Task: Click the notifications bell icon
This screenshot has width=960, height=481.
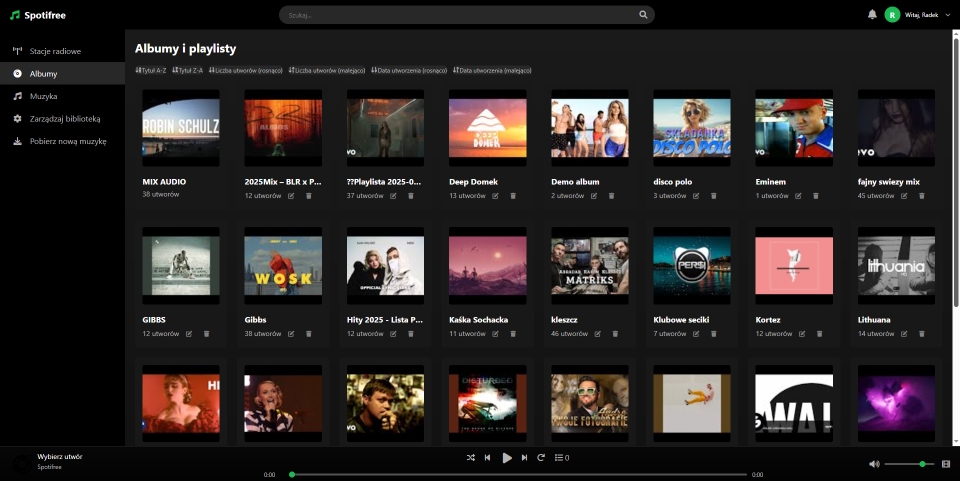Action: [872, 15]
